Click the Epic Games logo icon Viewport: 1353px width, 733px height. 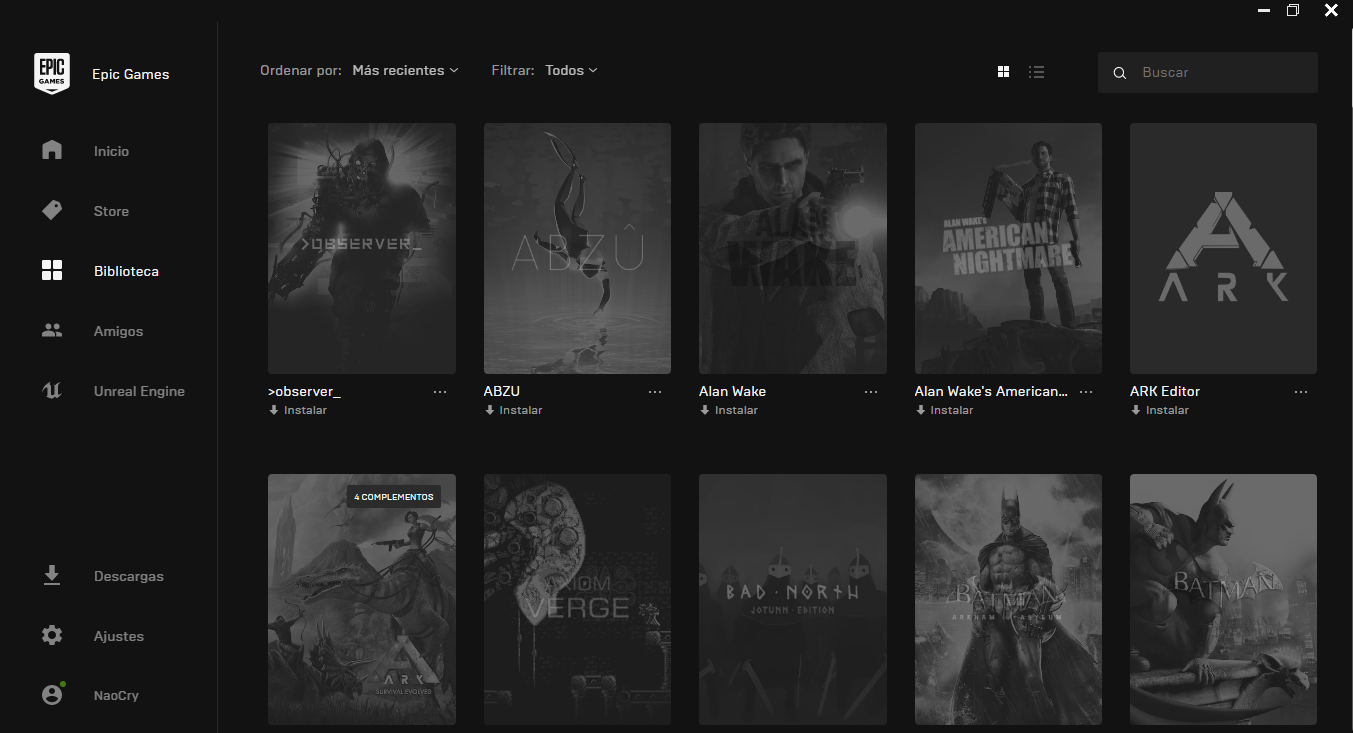[52, 73]
